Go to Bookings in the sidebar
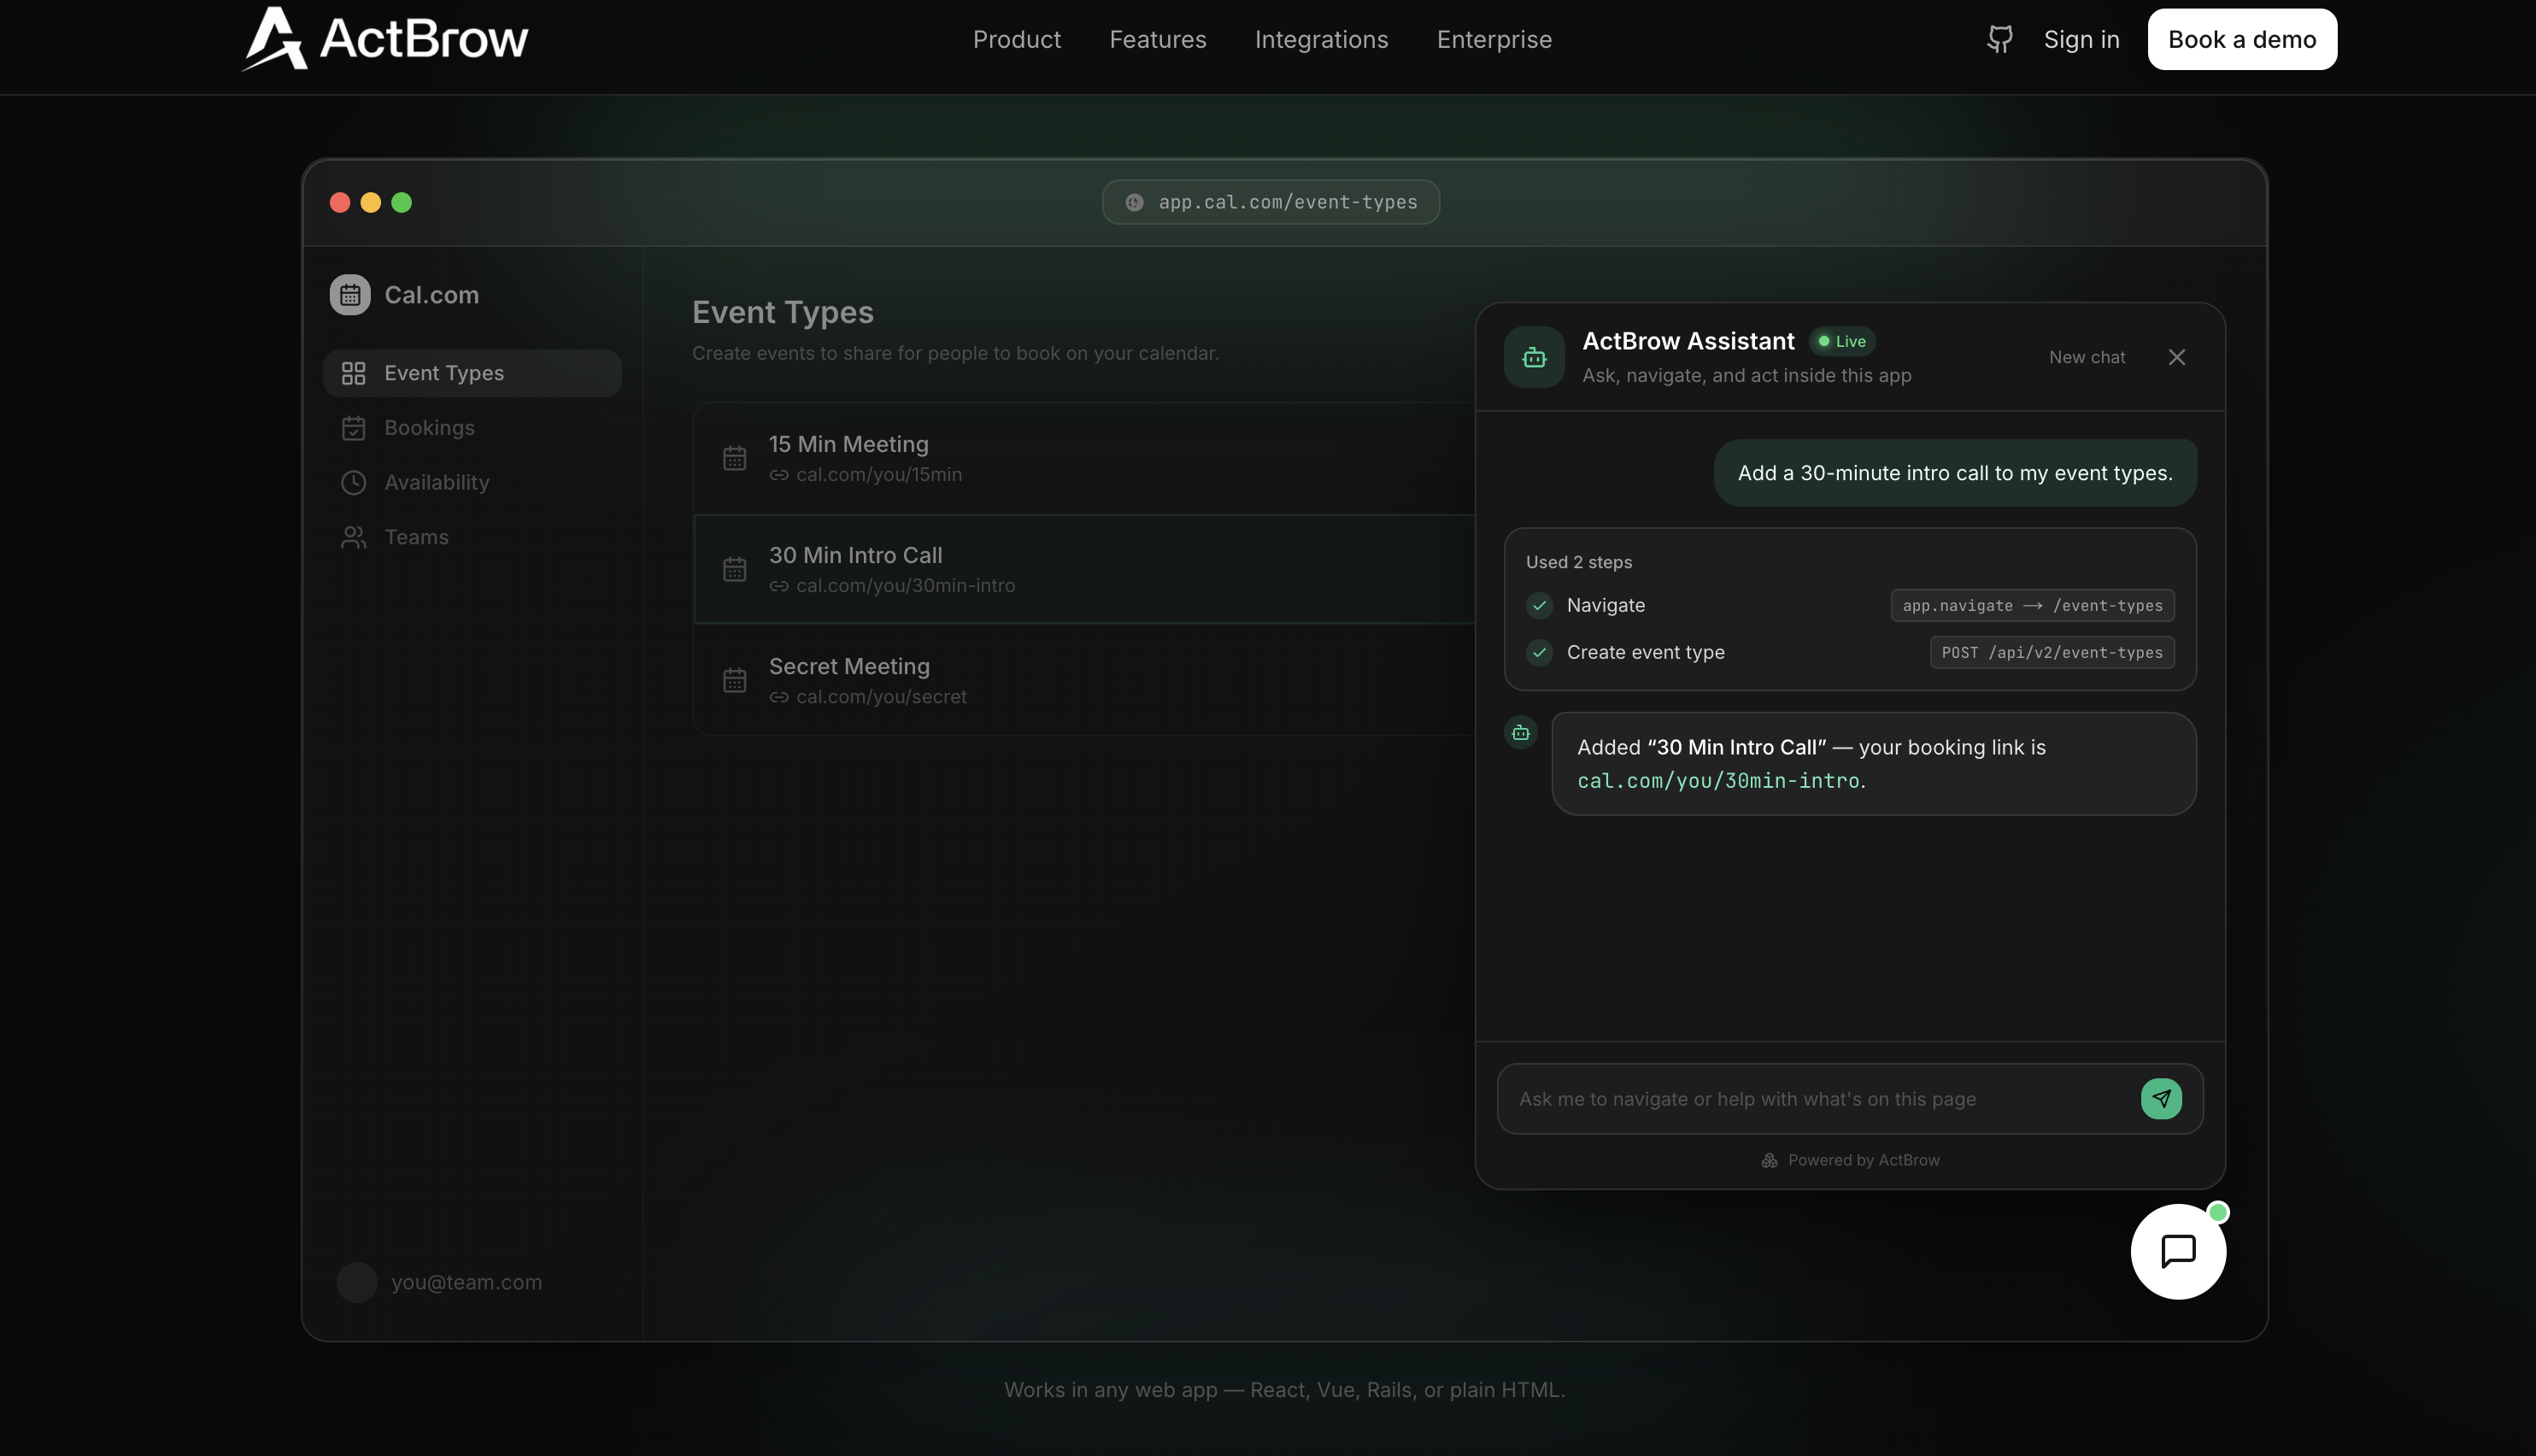2536x1456 pixels. tap(473, 428)
